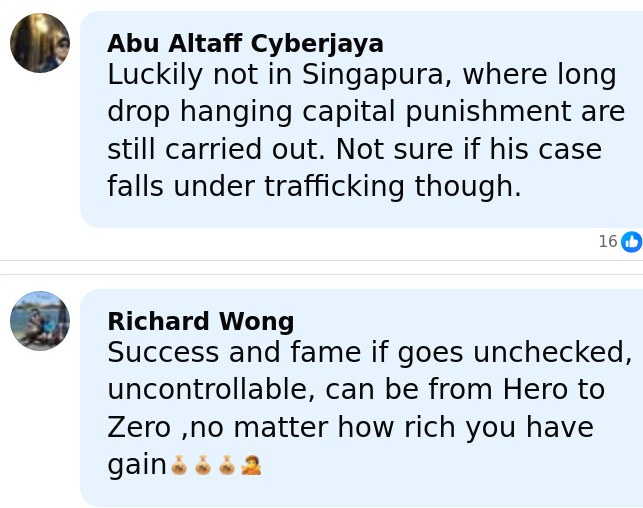This screenshot has height=508, width=643.
Task: Click the third money bag emoji
Action: (227, 465)
